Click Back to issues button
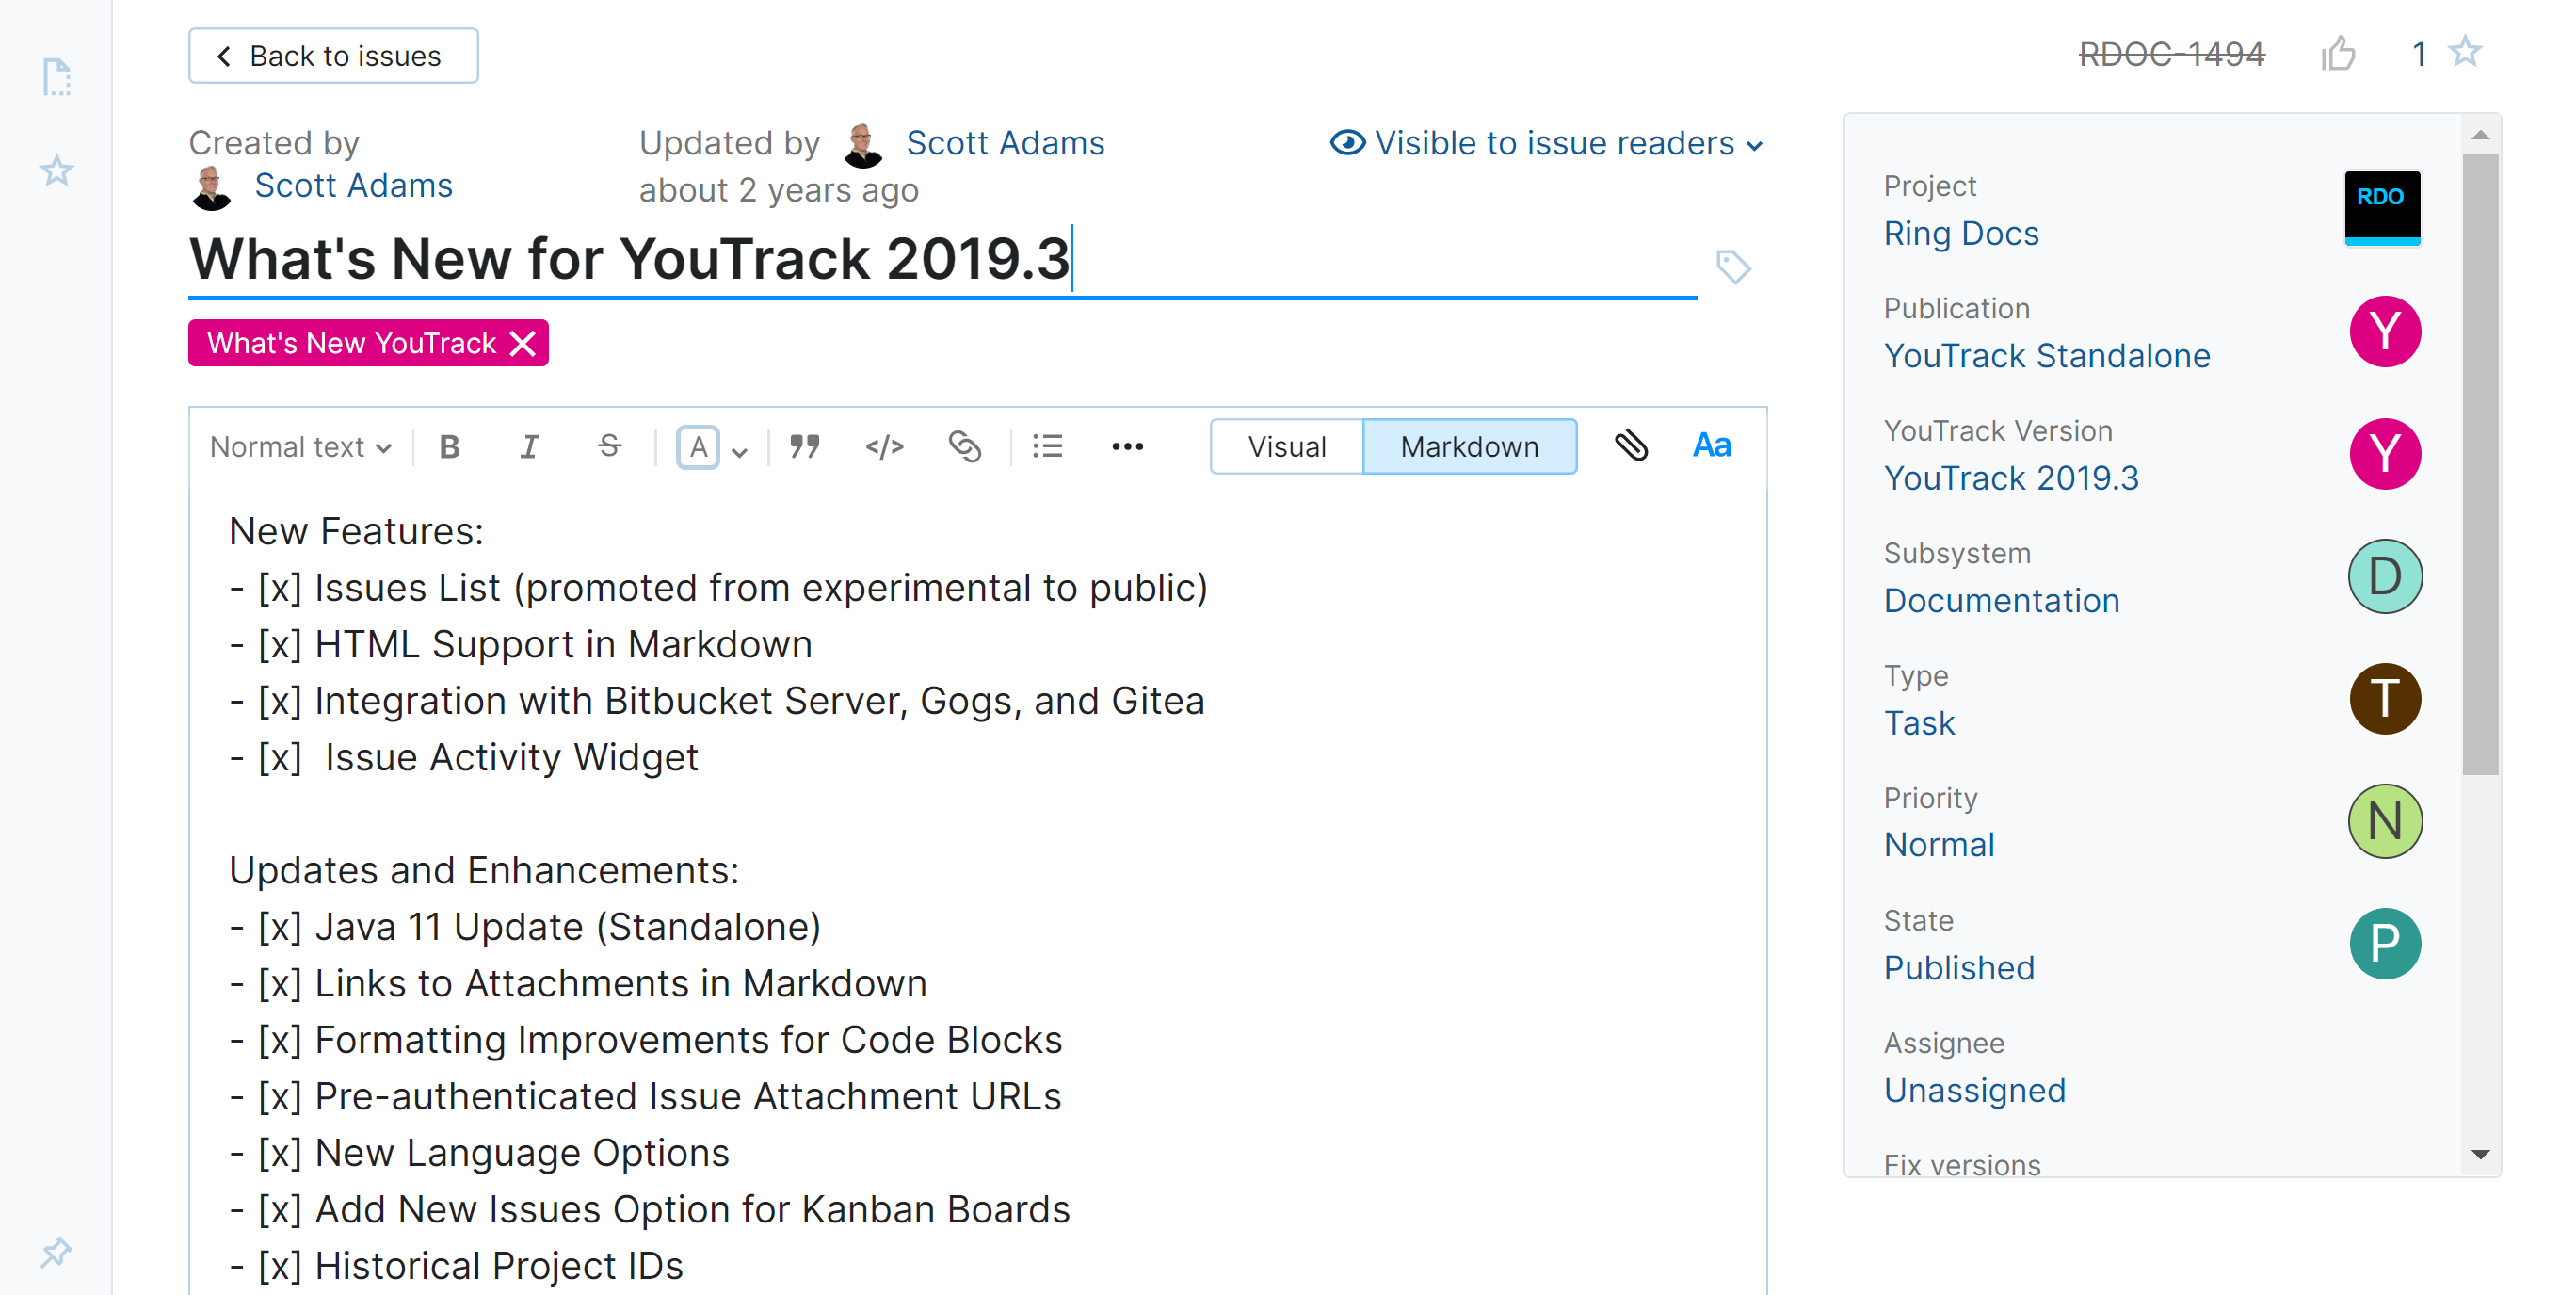2576x1295 pixels. (x=333, y=56)
